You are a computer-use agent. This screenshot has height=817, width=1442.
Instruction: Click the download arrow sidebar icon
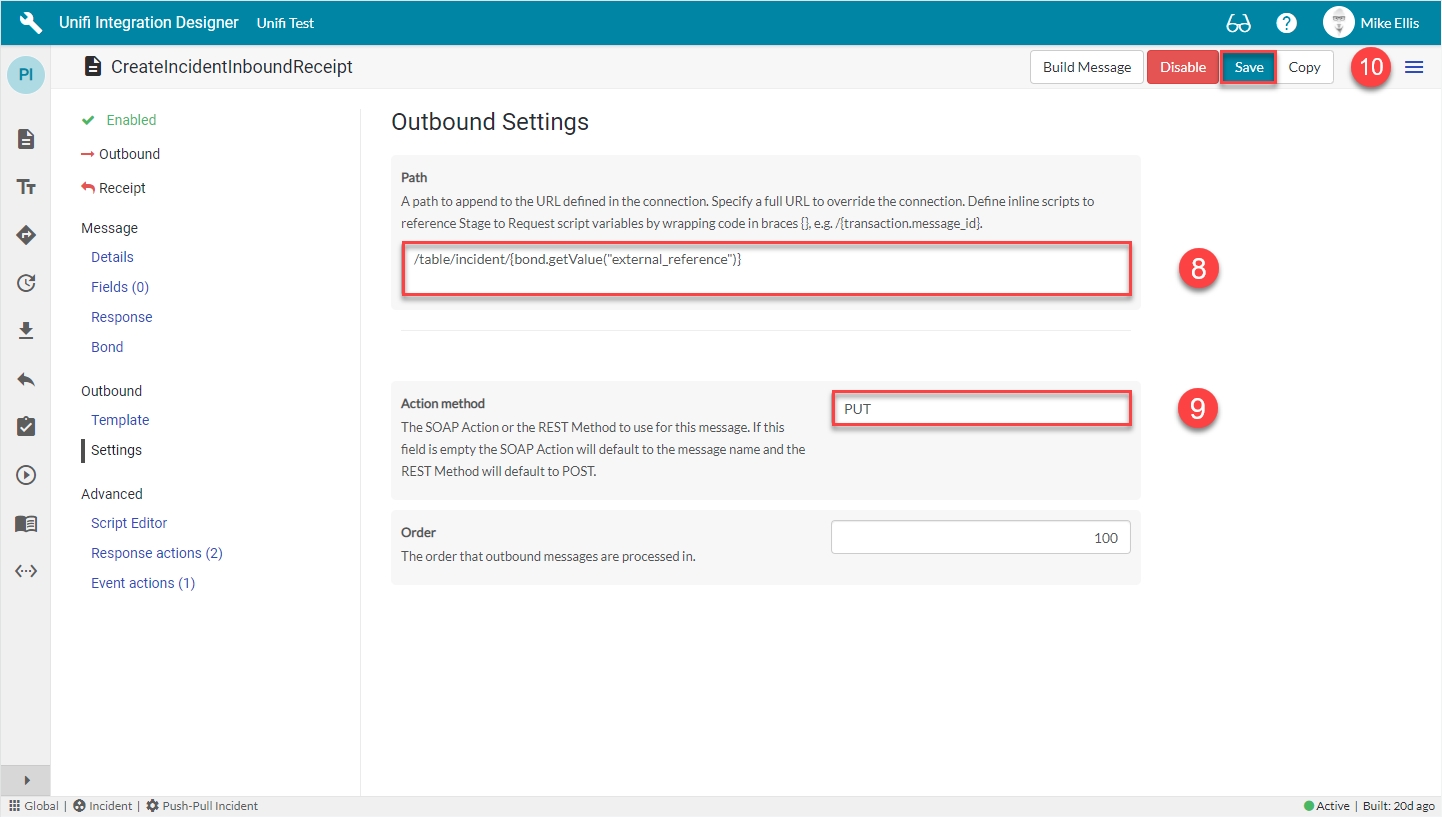click(x=26, y=331)
